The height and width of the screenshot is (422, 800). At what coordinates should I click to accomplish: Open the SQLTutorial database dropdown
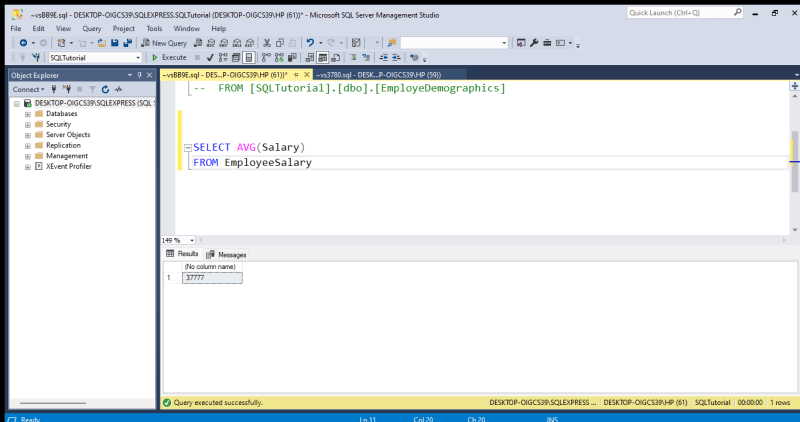[x=138, y=58]
